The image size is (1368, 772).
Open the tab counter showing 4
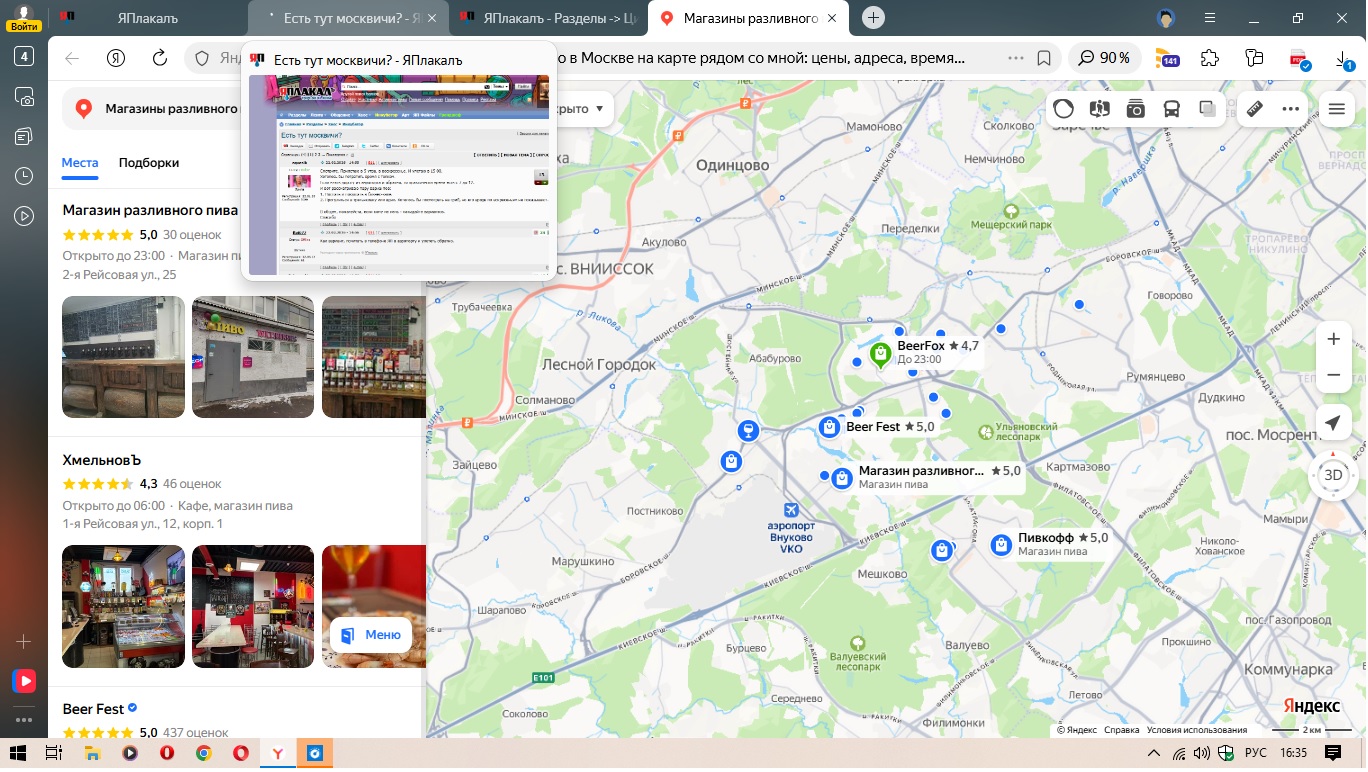click(24, 56)
